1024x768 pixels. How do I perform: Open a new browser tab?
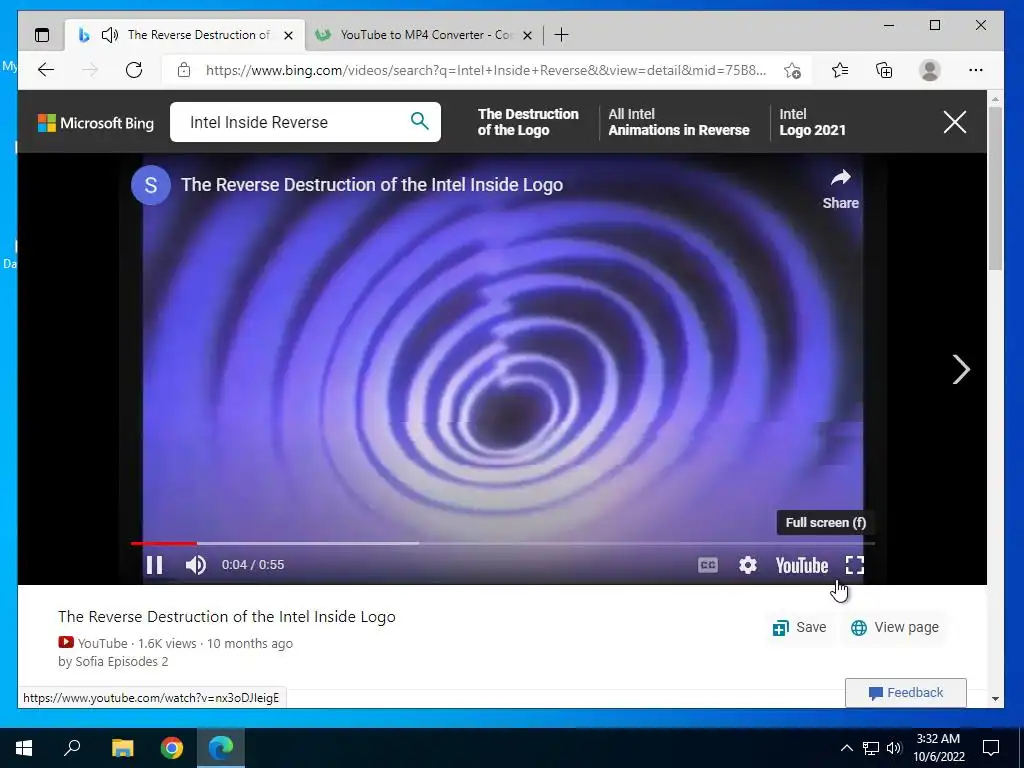point(561,35)
